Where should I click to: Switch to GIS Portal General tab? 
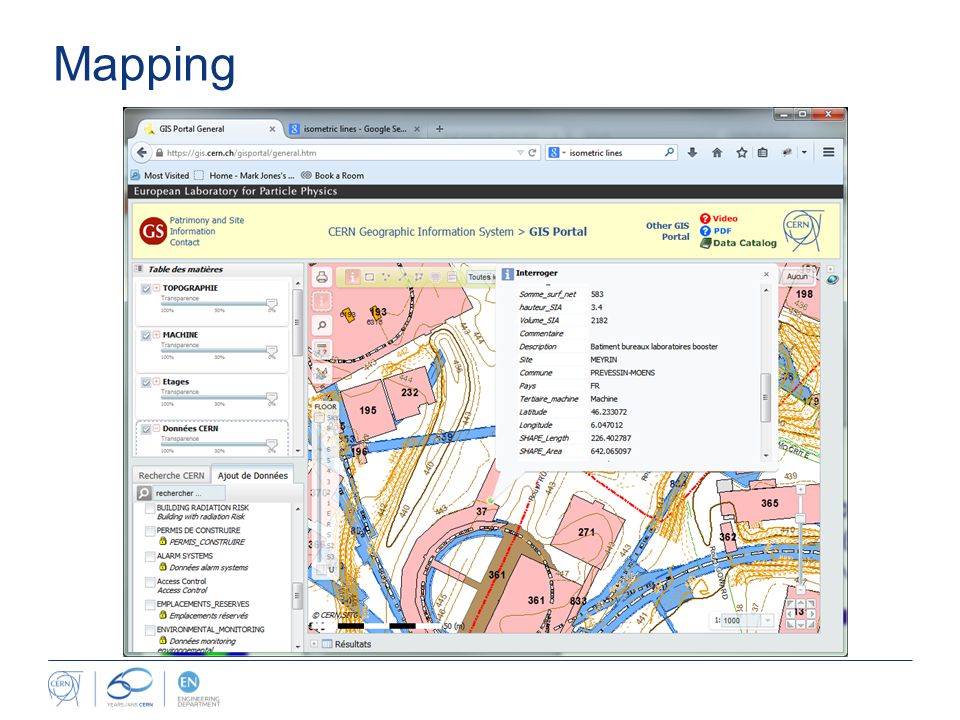click(x=209, y=129)
